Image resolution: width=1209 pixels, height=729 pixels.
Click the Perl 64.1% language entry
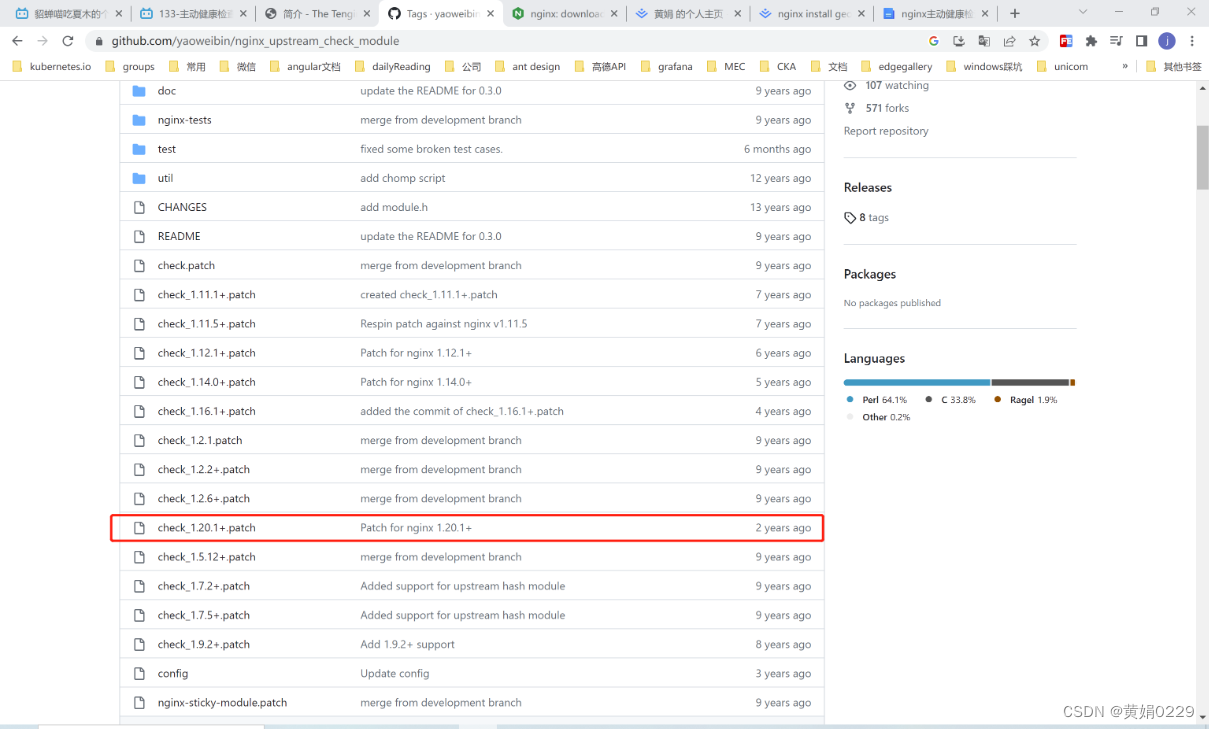[877, 400]
